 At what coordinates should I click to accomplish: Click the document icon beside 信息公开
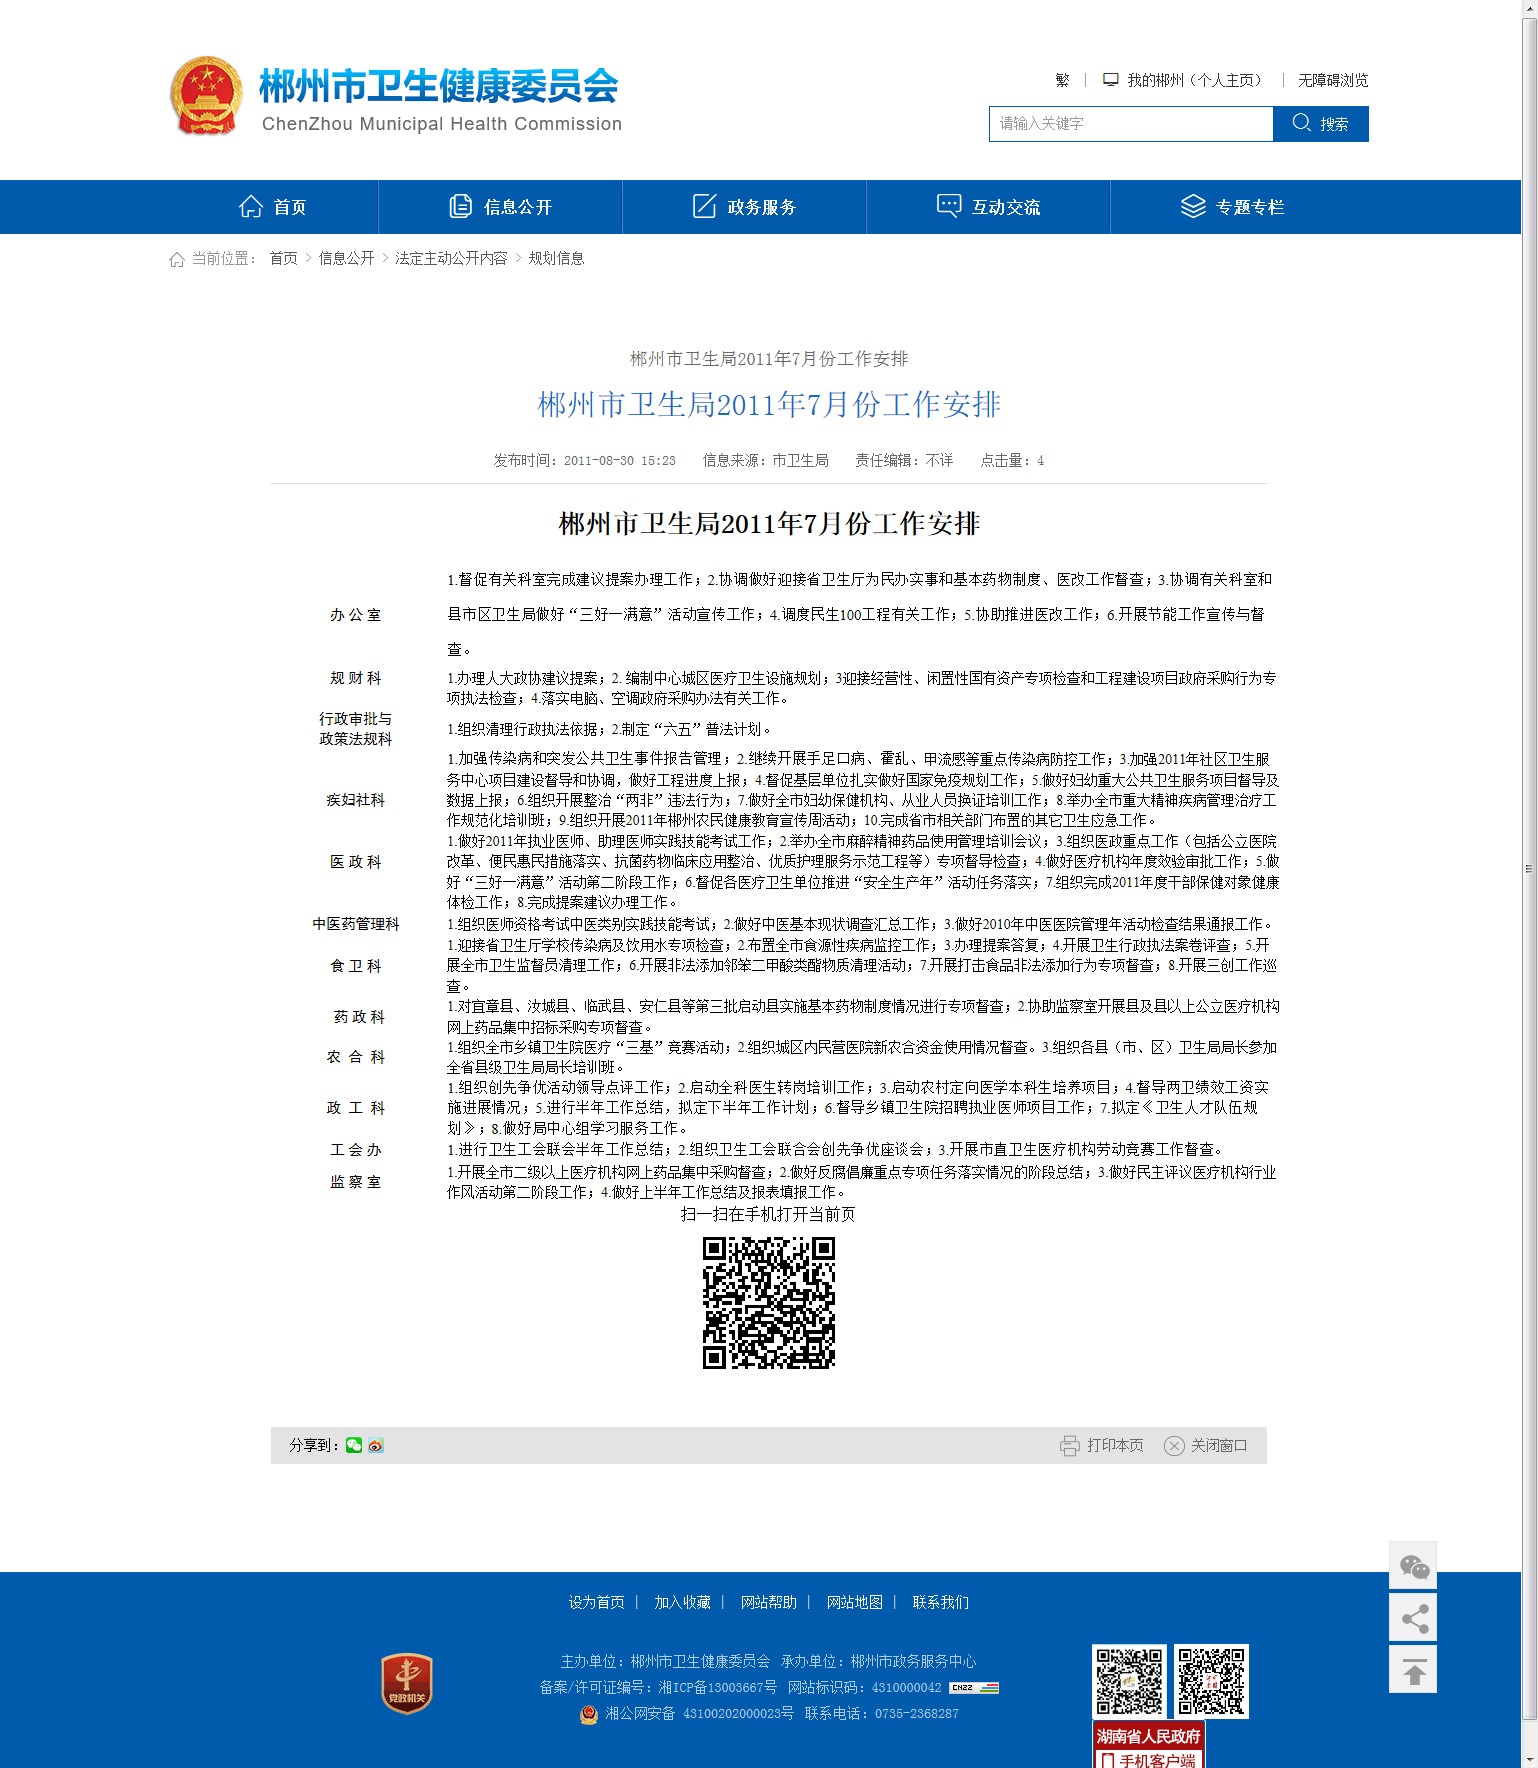pos(460,206)
